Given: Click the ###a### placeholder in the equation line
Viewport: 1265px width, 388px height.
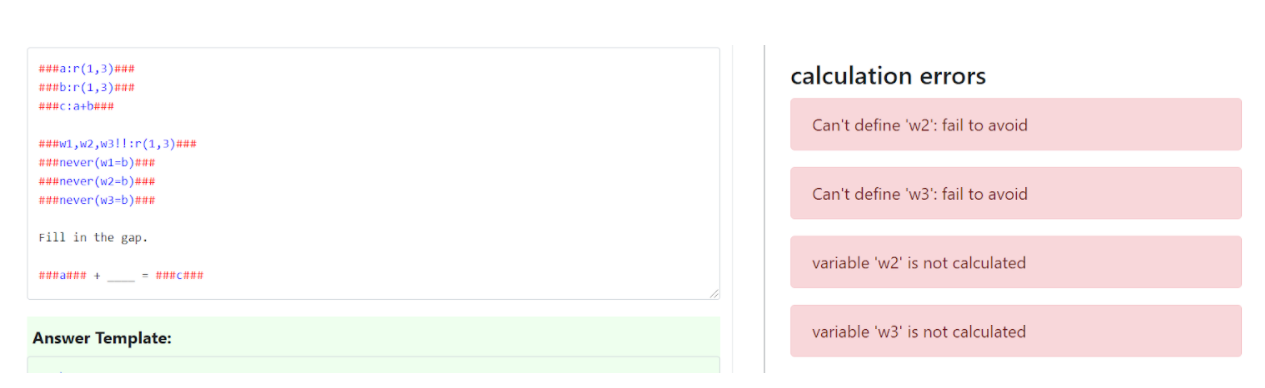Looking at the screenshot, I should [63, 275].
